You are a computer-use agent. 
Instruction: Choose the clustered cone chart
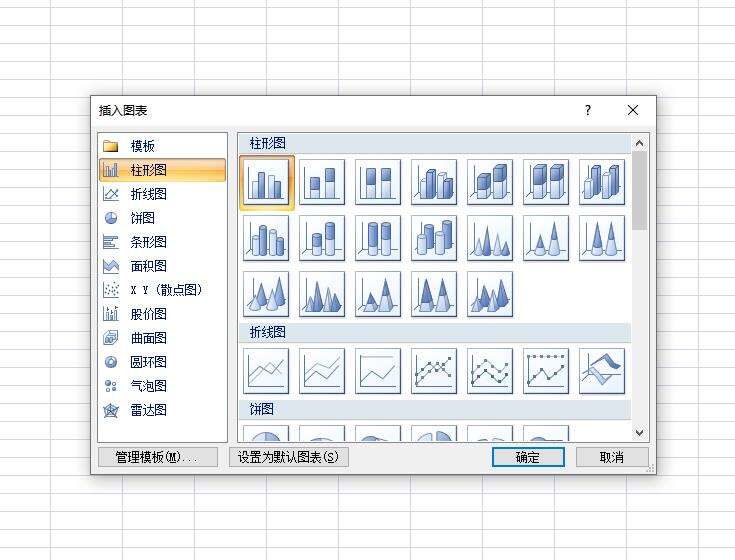490,238
